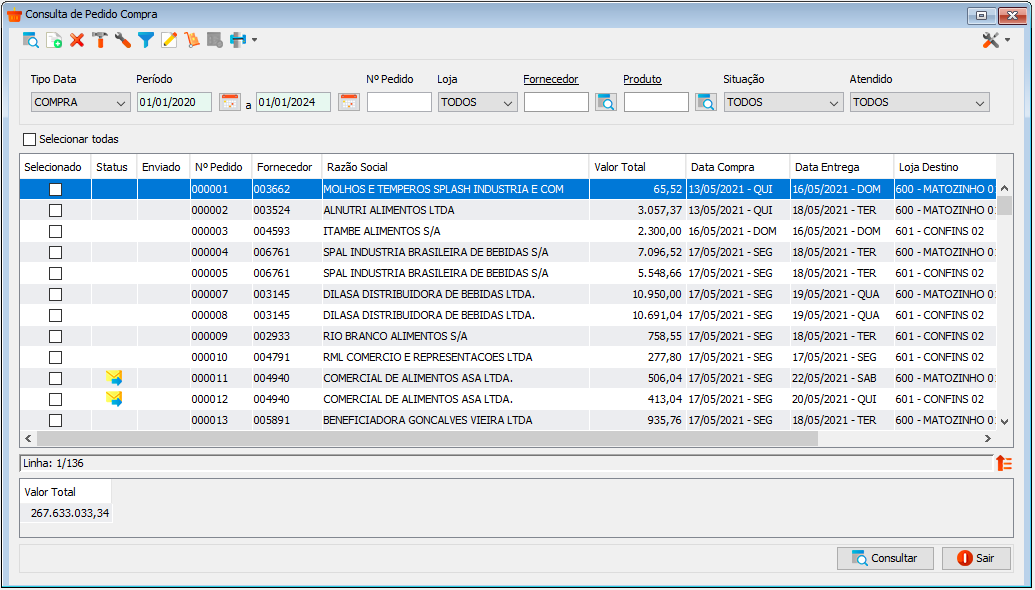Open the Tipo Data COMPRA dropdown
This screenshot has width=1035, height=590.
(81, 102)
